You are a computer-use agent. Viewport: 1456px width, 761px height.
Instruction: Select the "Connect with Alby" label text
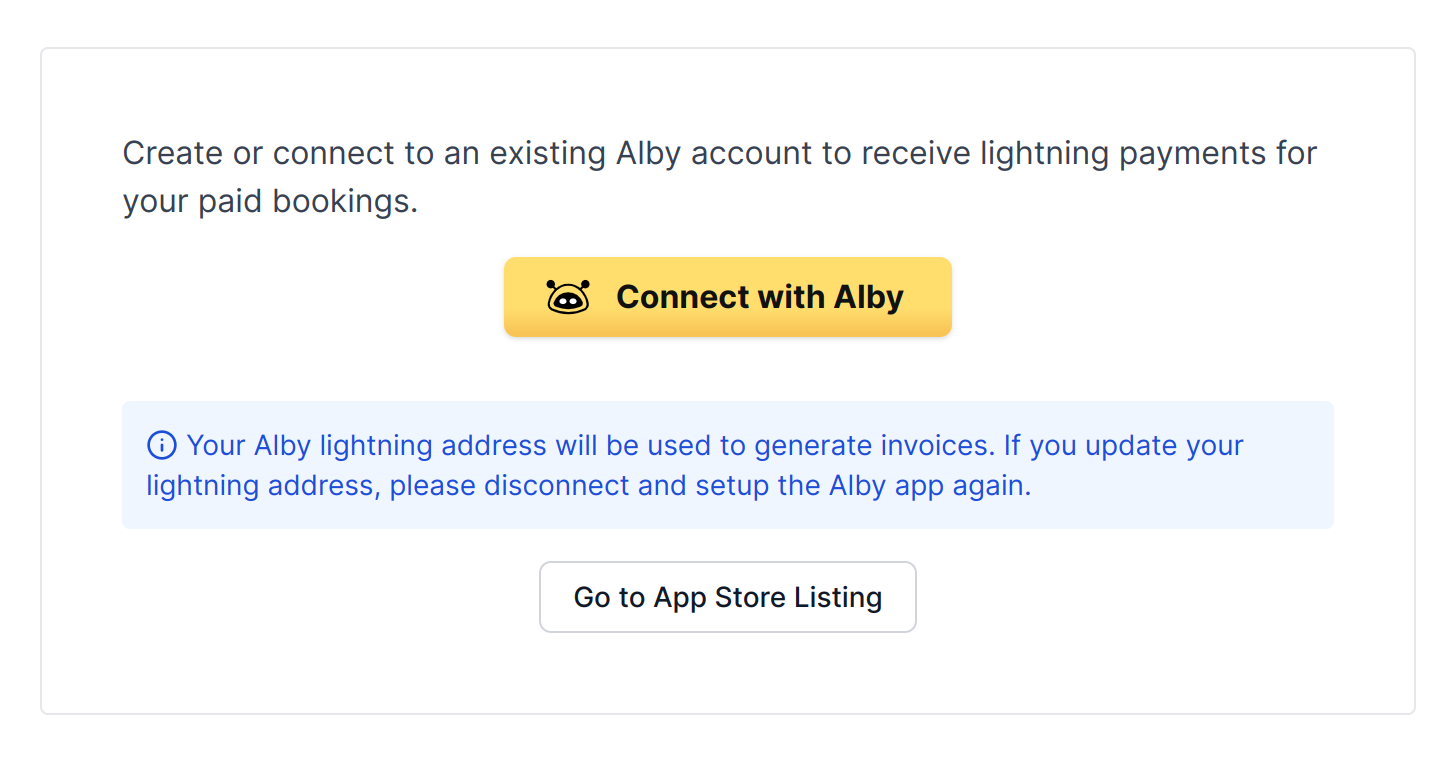click(x=759, y=297)
